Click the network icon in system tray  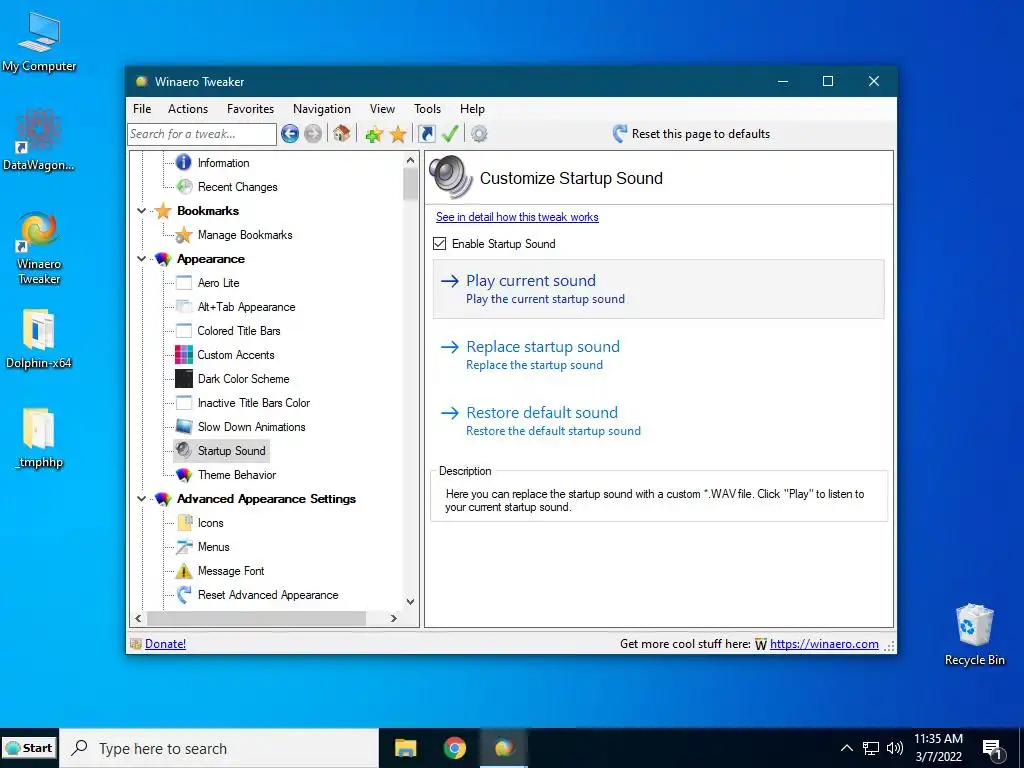(x=871, y=748)
